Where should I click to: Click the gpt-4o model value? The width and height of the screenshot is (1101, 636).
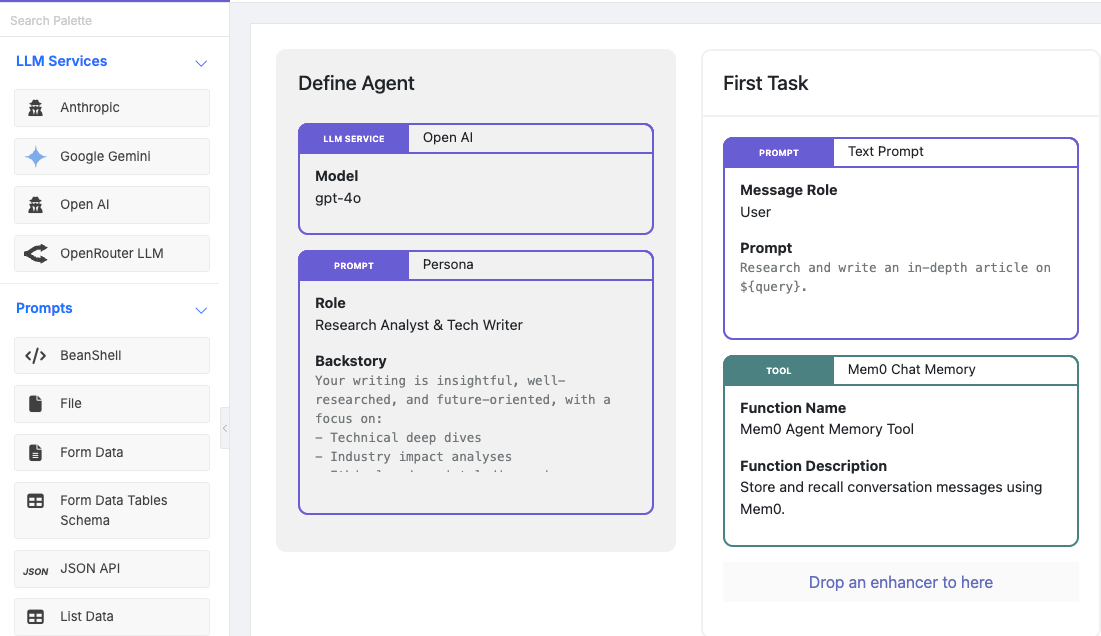(x=338, y=198)
